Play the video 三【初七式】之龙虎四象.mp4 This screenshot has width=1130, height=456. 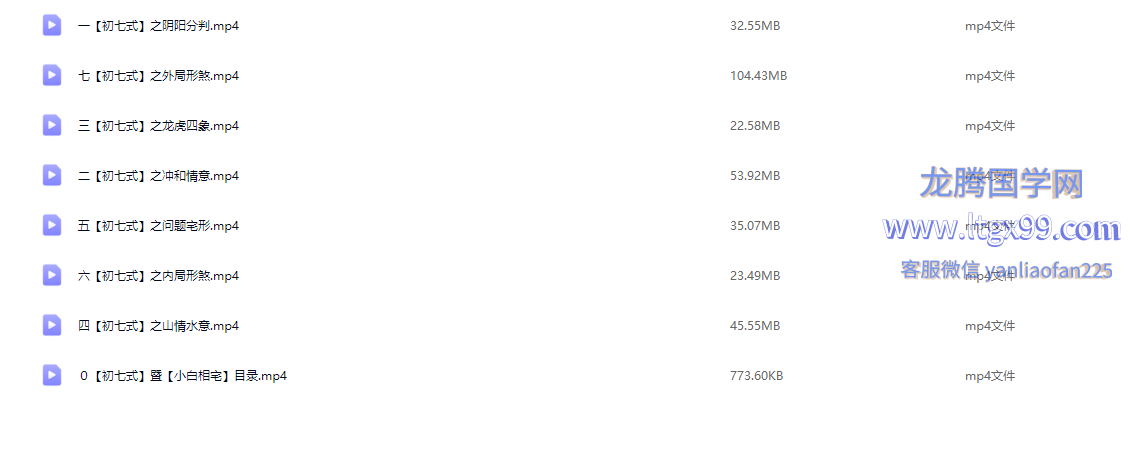click(158, 126)
